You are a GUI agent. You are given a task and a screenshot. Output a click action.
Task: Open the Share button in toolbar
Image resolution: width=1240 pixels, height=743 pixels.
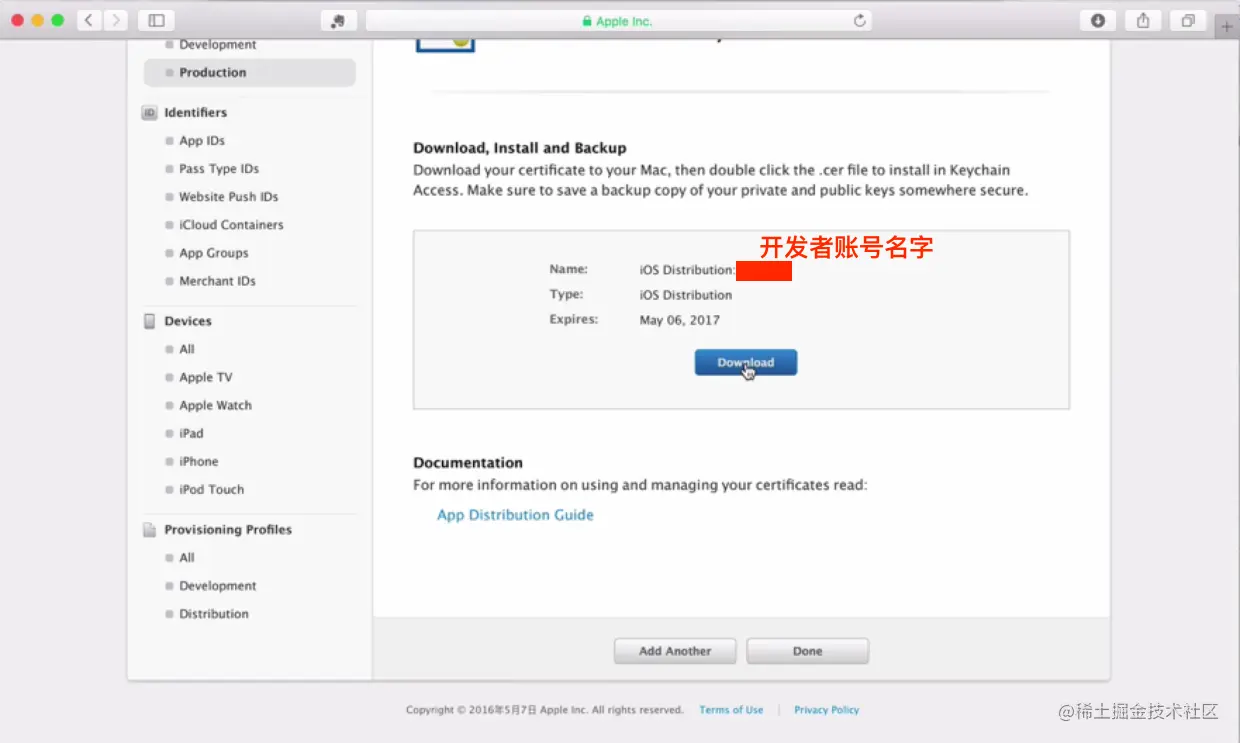click(1143, 20)
